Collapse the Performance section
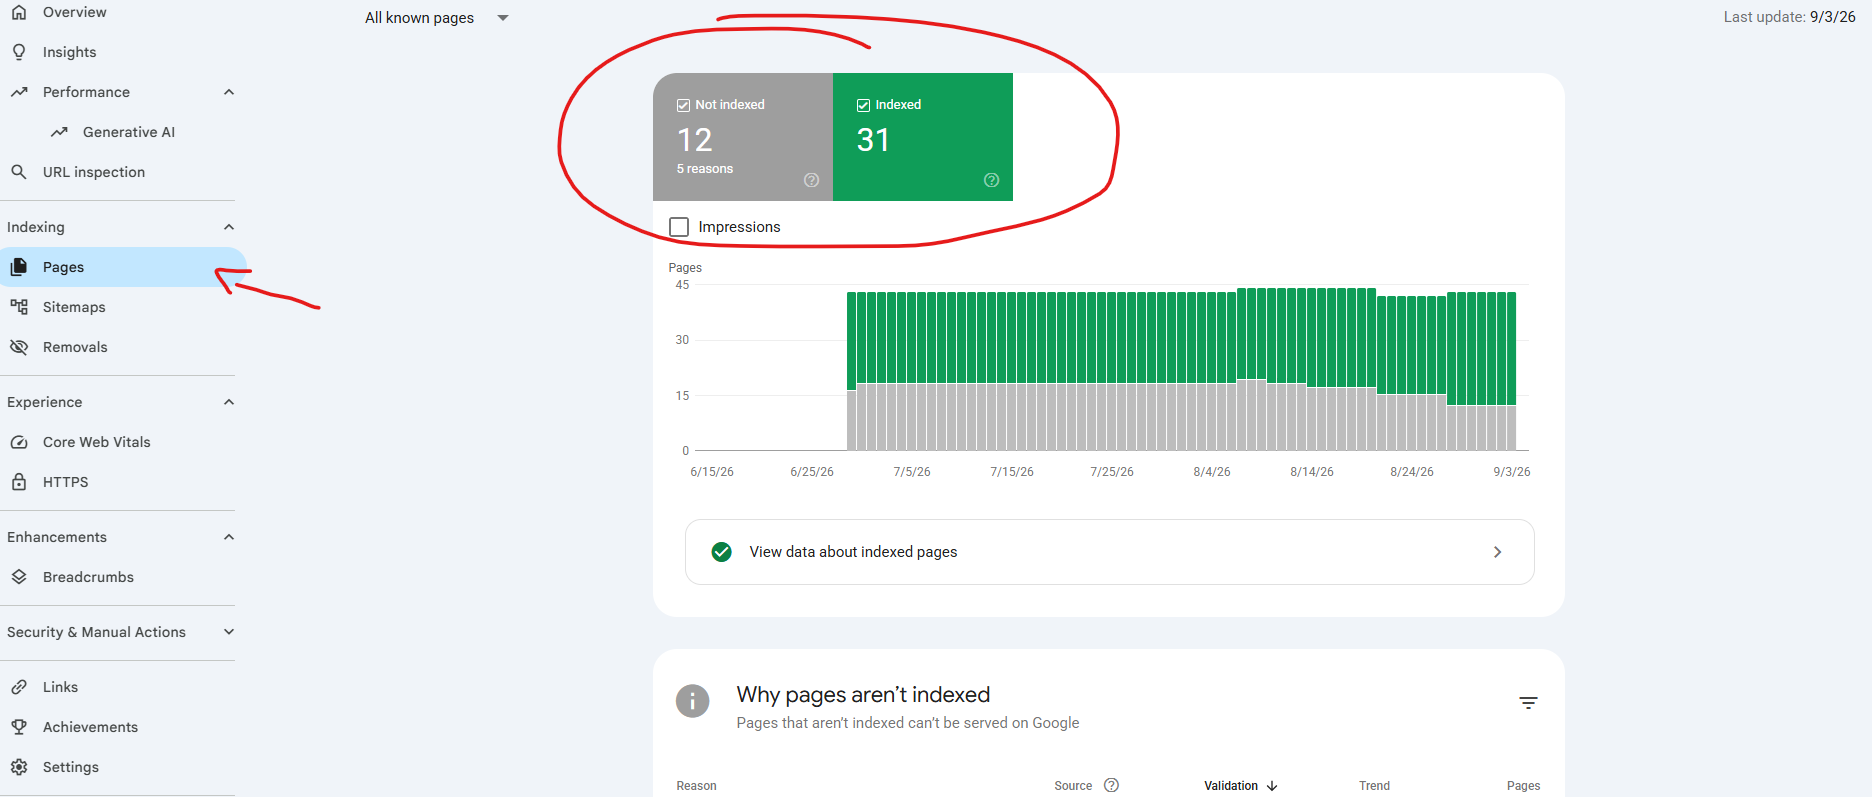The height and width of the screenshot is (797, 1872). [x=229, y=92]
